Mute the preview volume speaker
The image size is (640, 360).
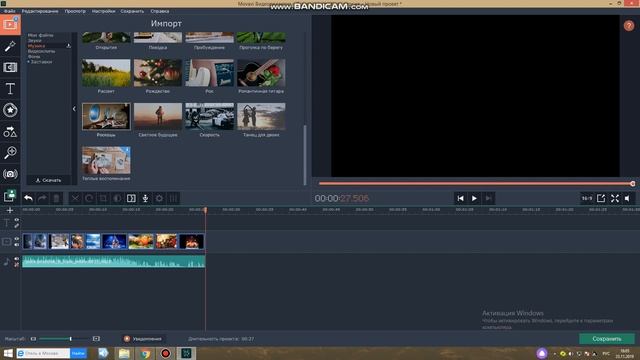click(x=628, y=198)
